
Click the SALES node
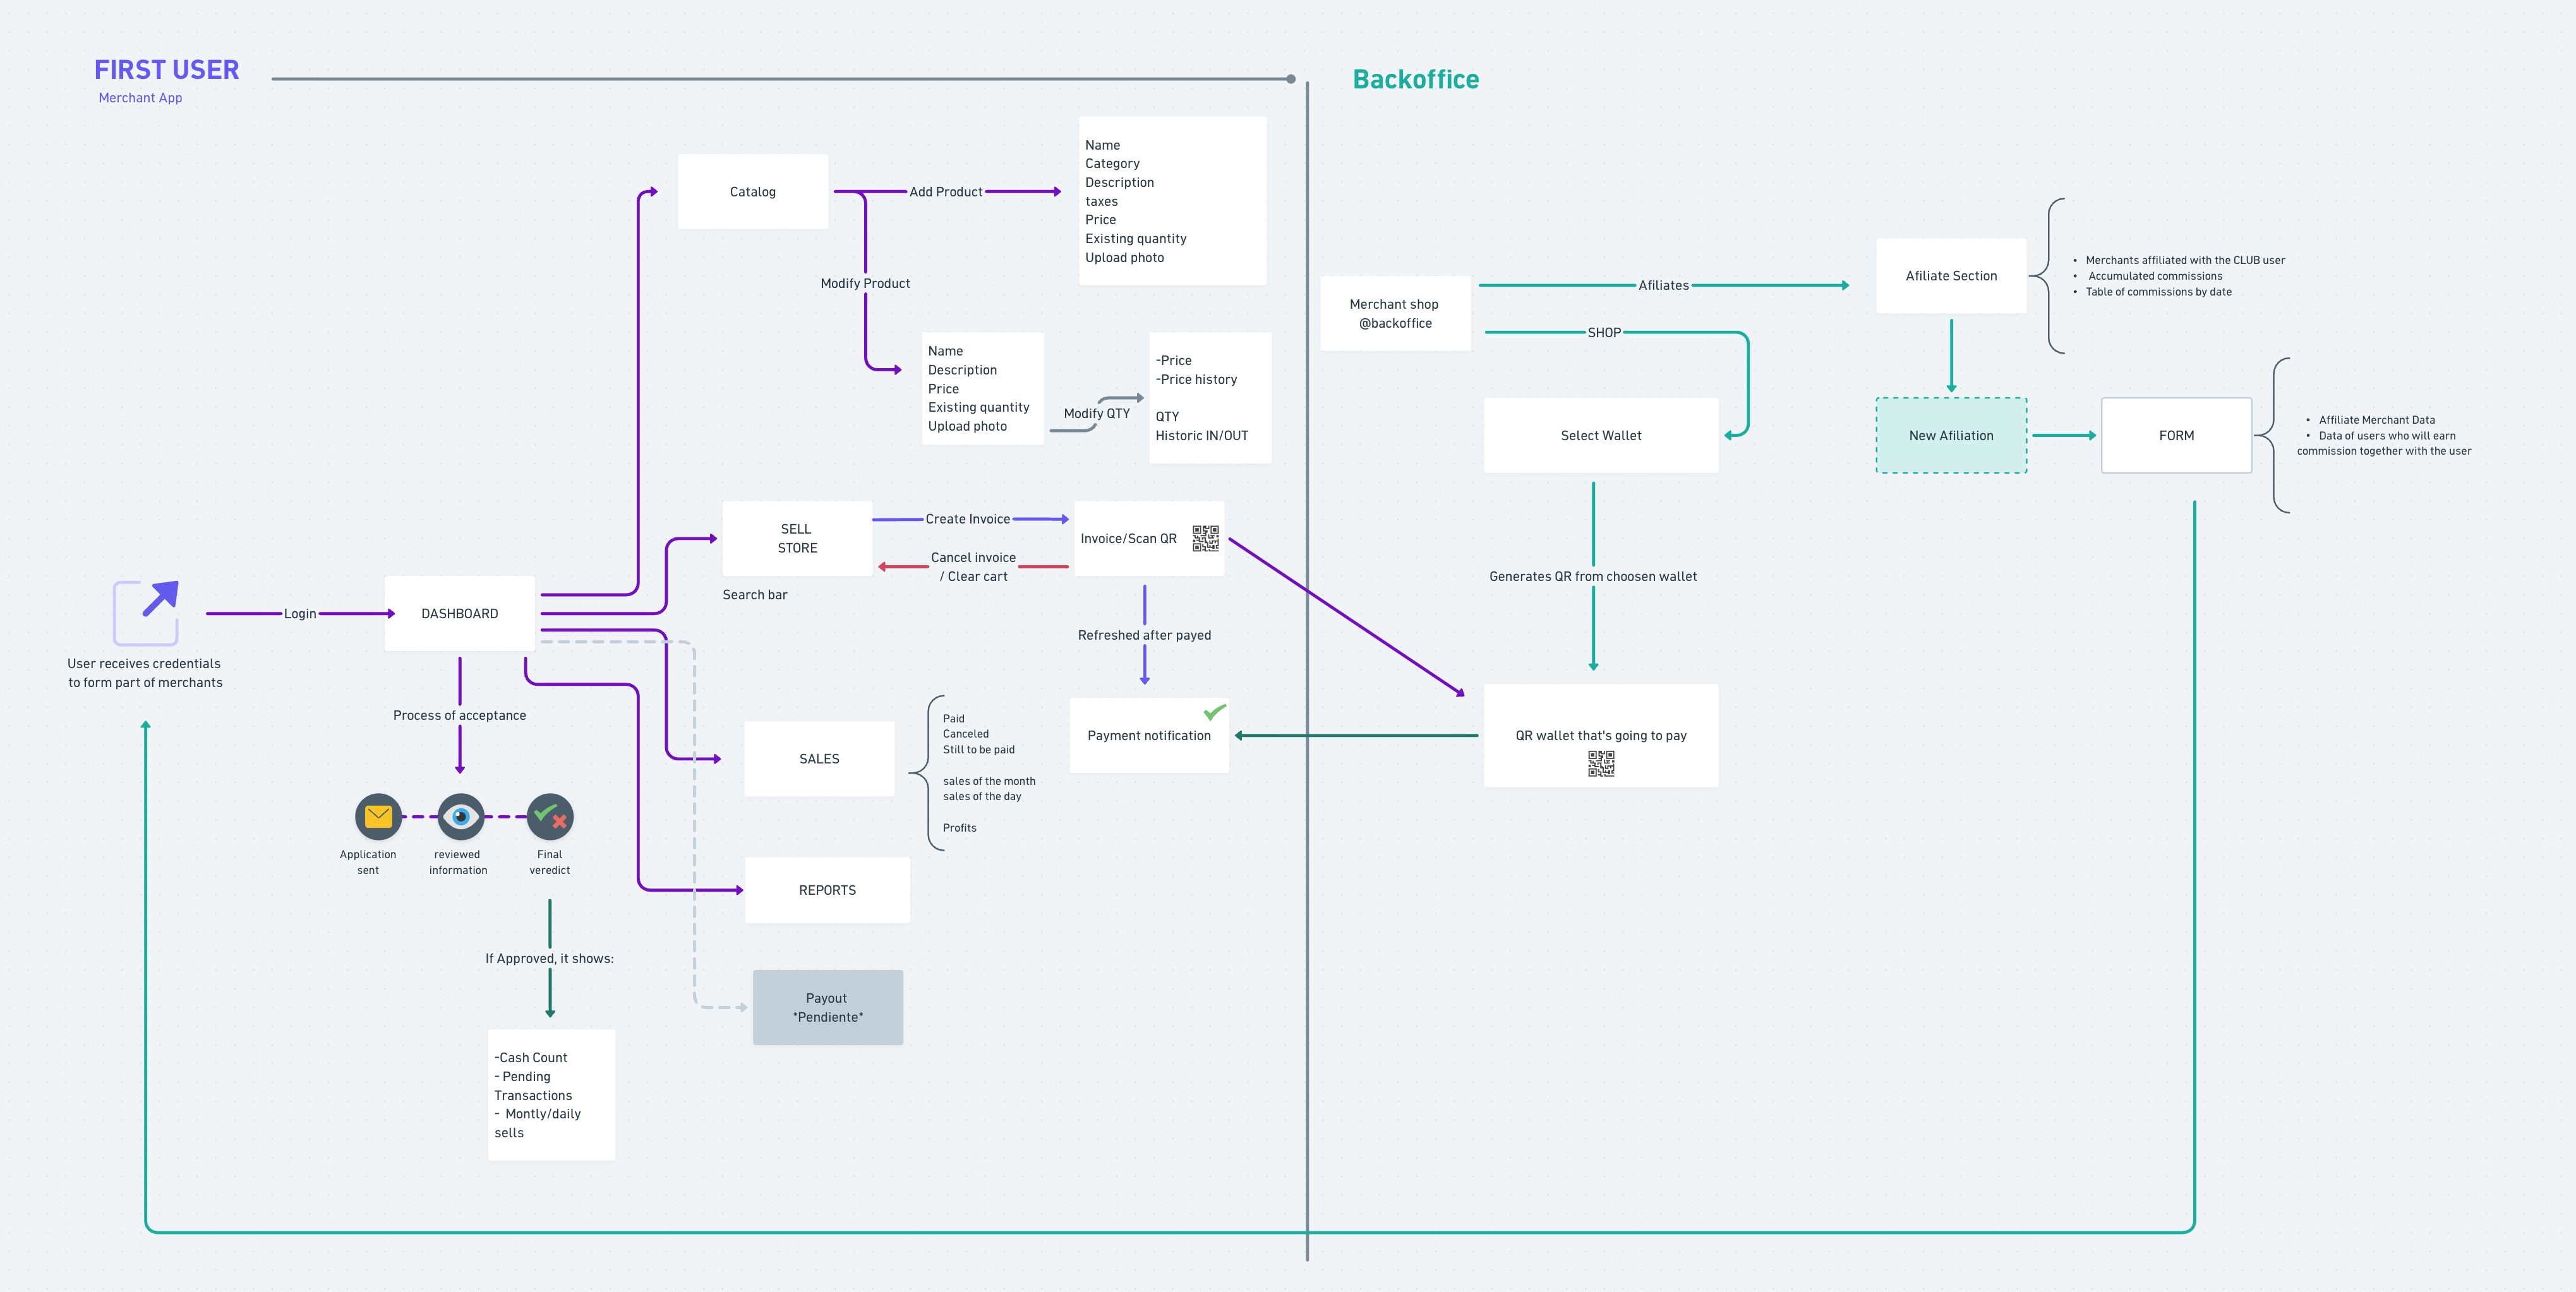[819, 759]
